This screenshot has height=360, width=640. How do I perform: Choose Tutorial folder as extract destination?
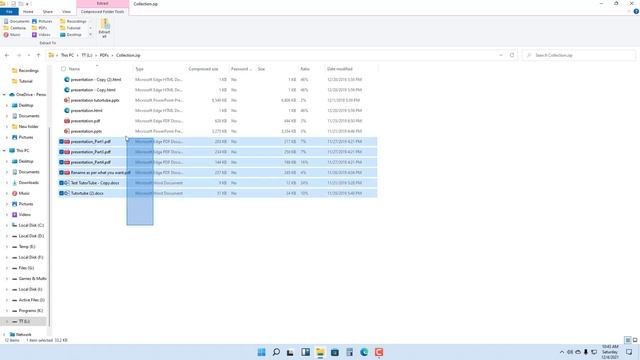click(70, 28)
